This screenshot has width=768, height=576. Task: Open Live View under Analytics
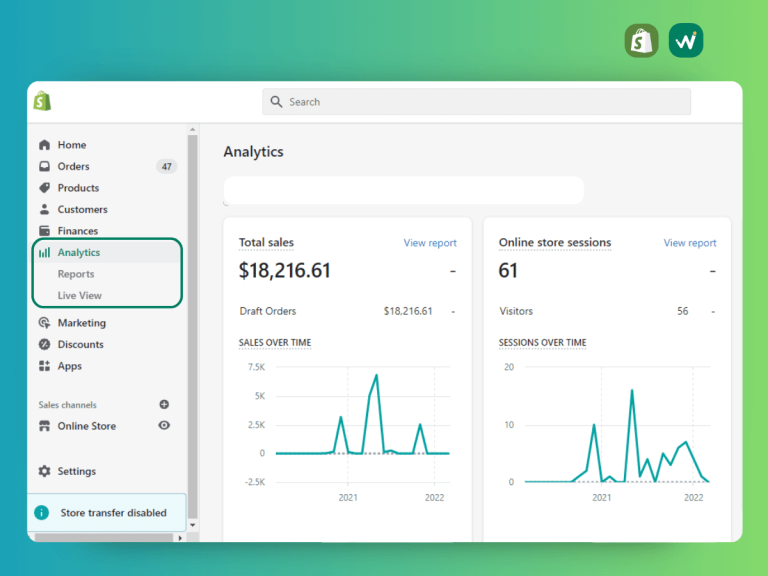pos(80,296)
